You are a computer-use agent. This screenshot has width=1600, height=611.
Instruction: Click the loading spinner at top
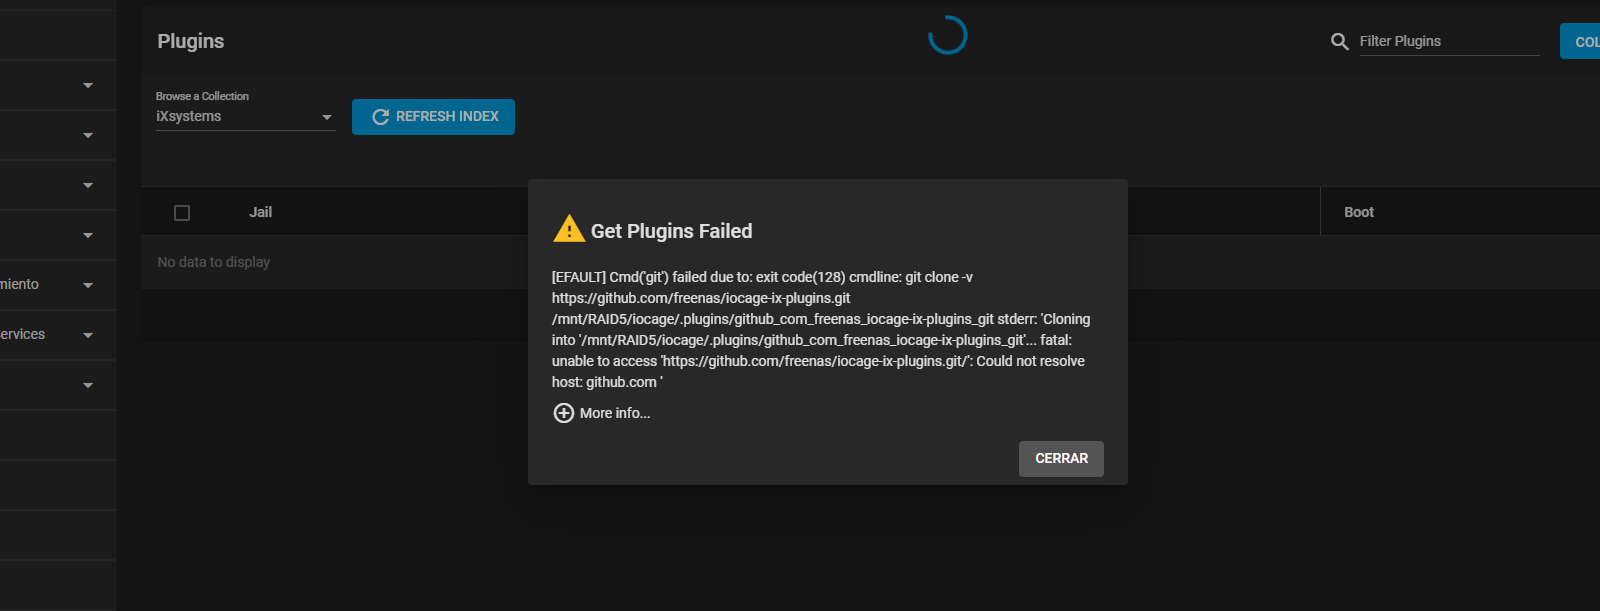(947, 35)
